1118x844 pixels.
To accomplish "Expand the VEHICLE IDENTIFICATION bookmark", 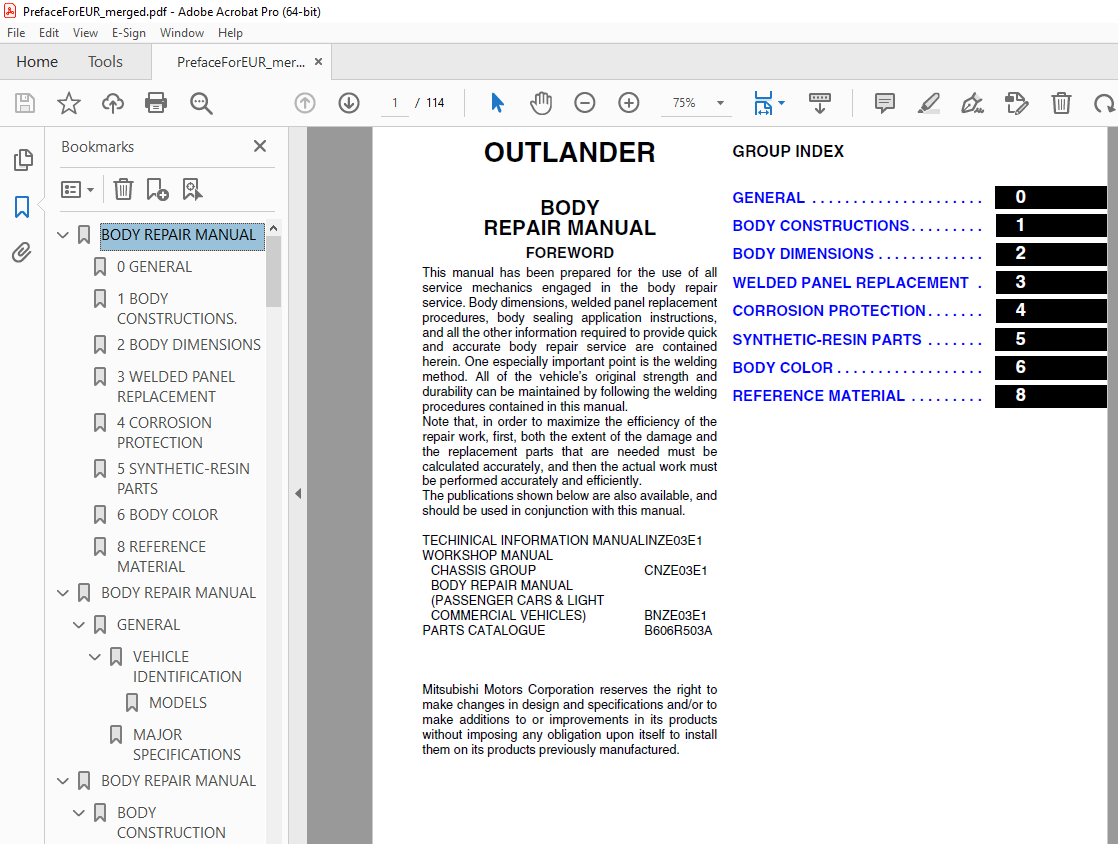I will coord(94,656).
